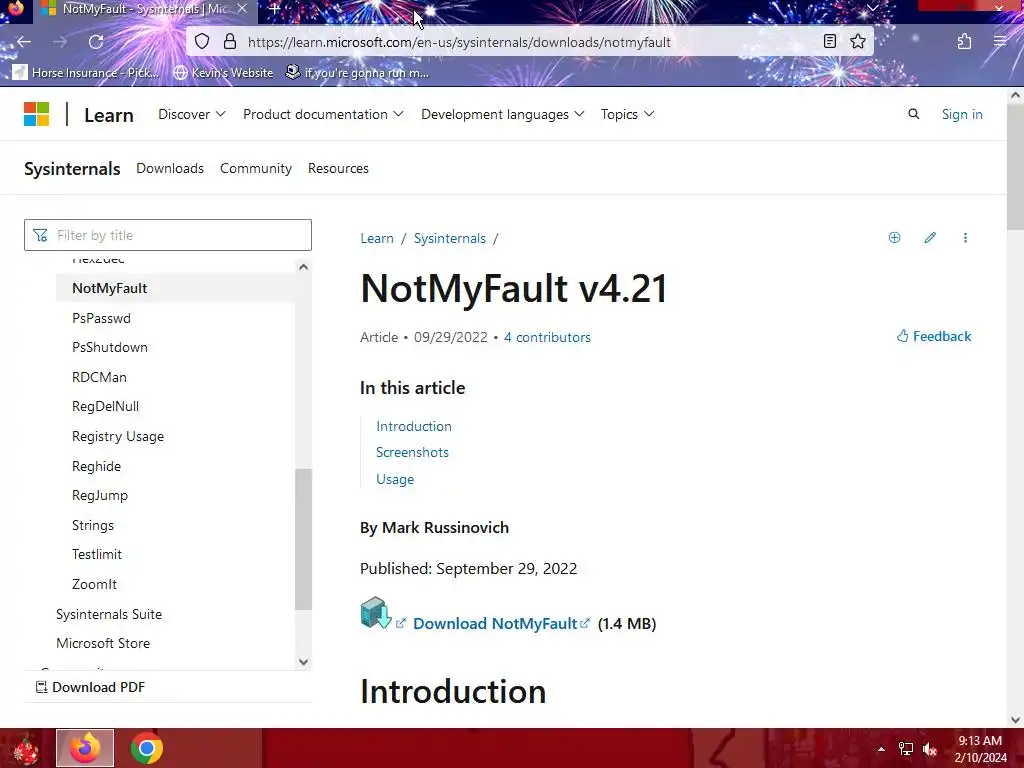Jump to the Introduction section link

click(413, 426)
